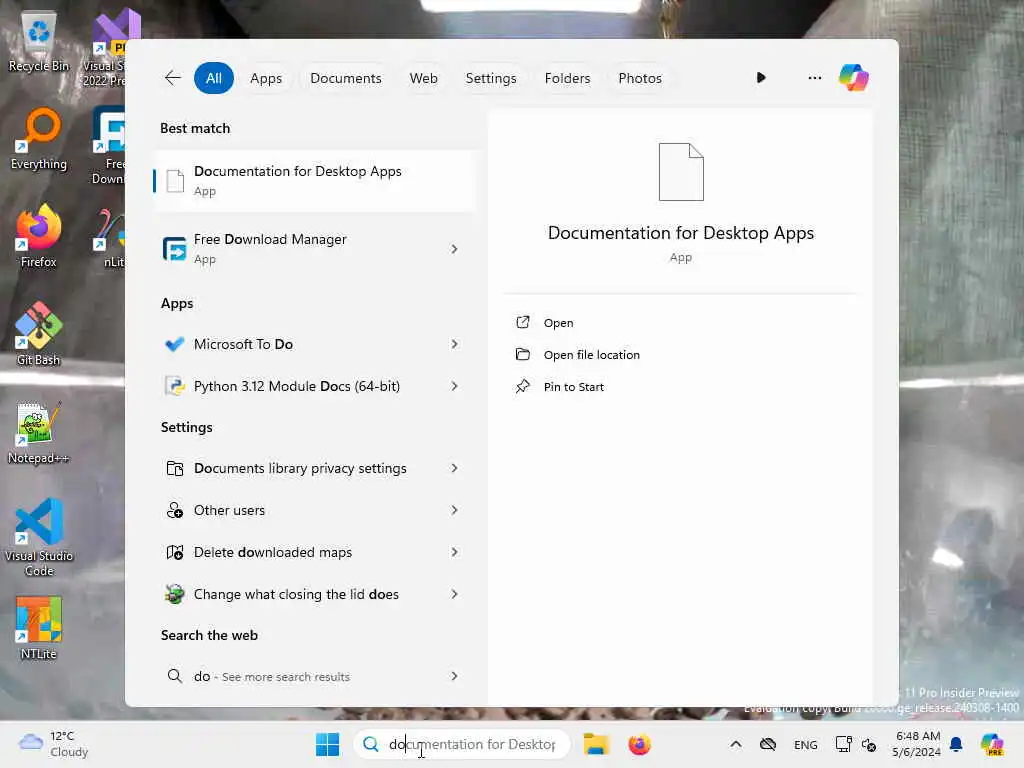1024x768 pixels.
Task: Click the web search magnifier icon for 'do'
Action: click(174, 676)
